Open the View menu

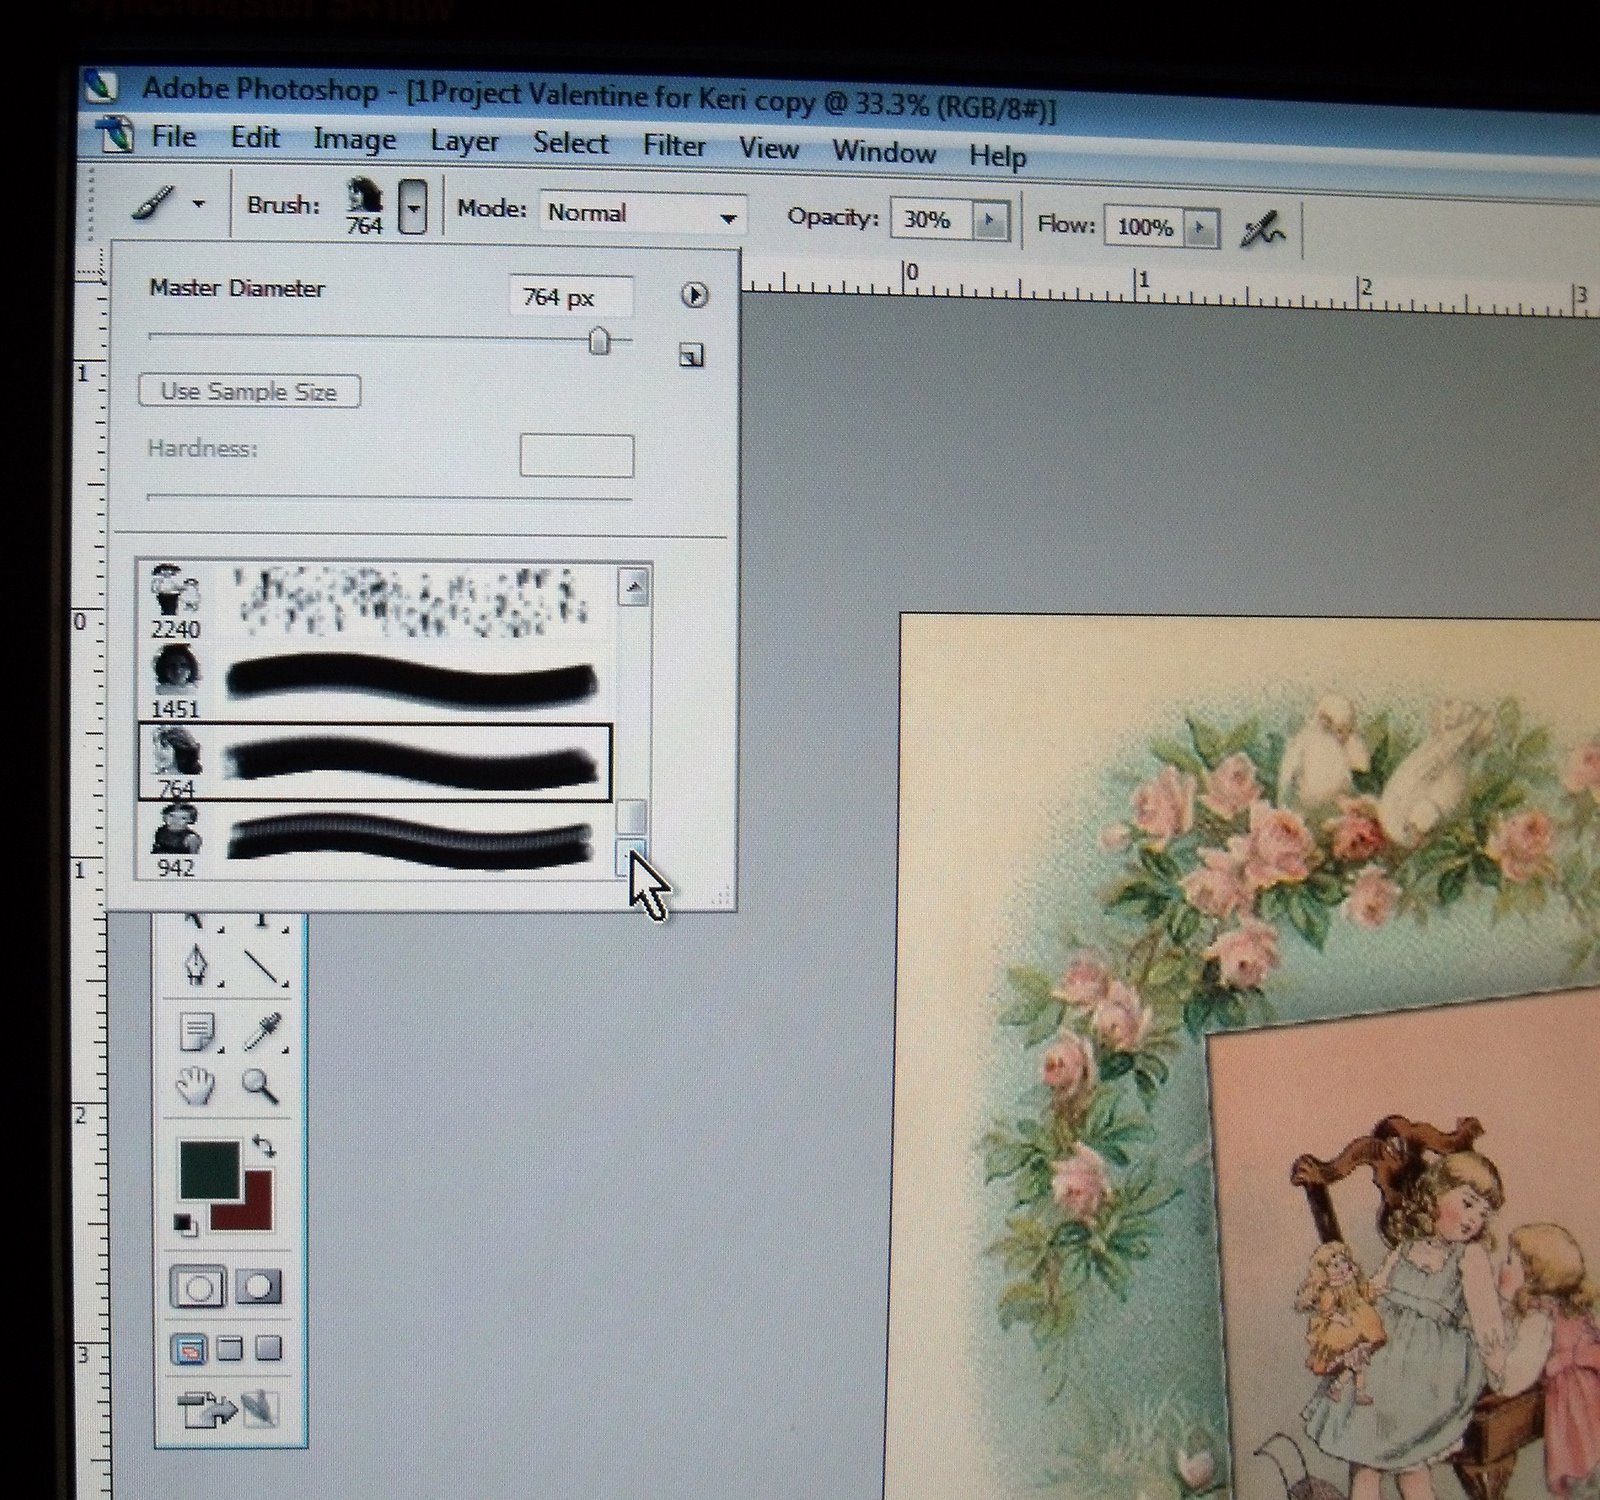(x=768, y=149)
